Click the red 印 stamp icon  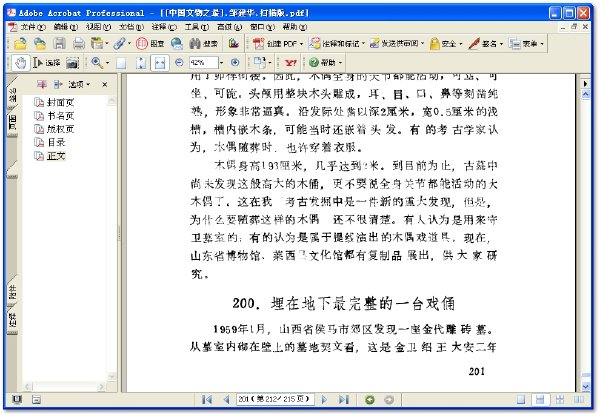click(x=142, y=43)
